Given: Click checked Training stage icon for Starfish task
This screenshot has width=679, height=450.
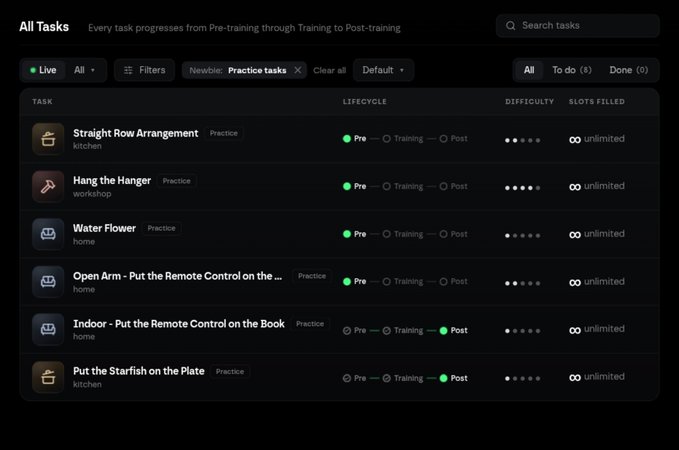Looking at the screenshot, I should point(386,378).
